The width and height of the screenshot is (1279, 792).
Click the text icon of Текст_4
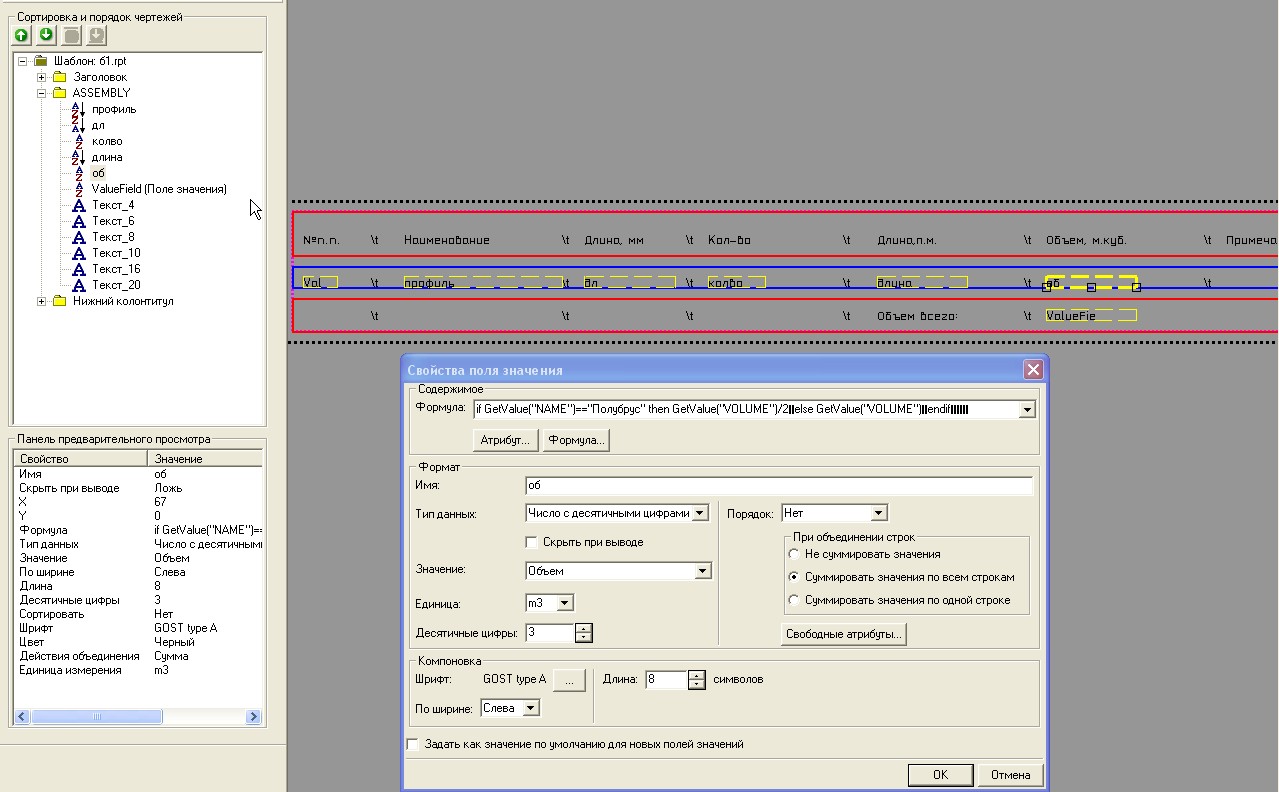point(79,205)
